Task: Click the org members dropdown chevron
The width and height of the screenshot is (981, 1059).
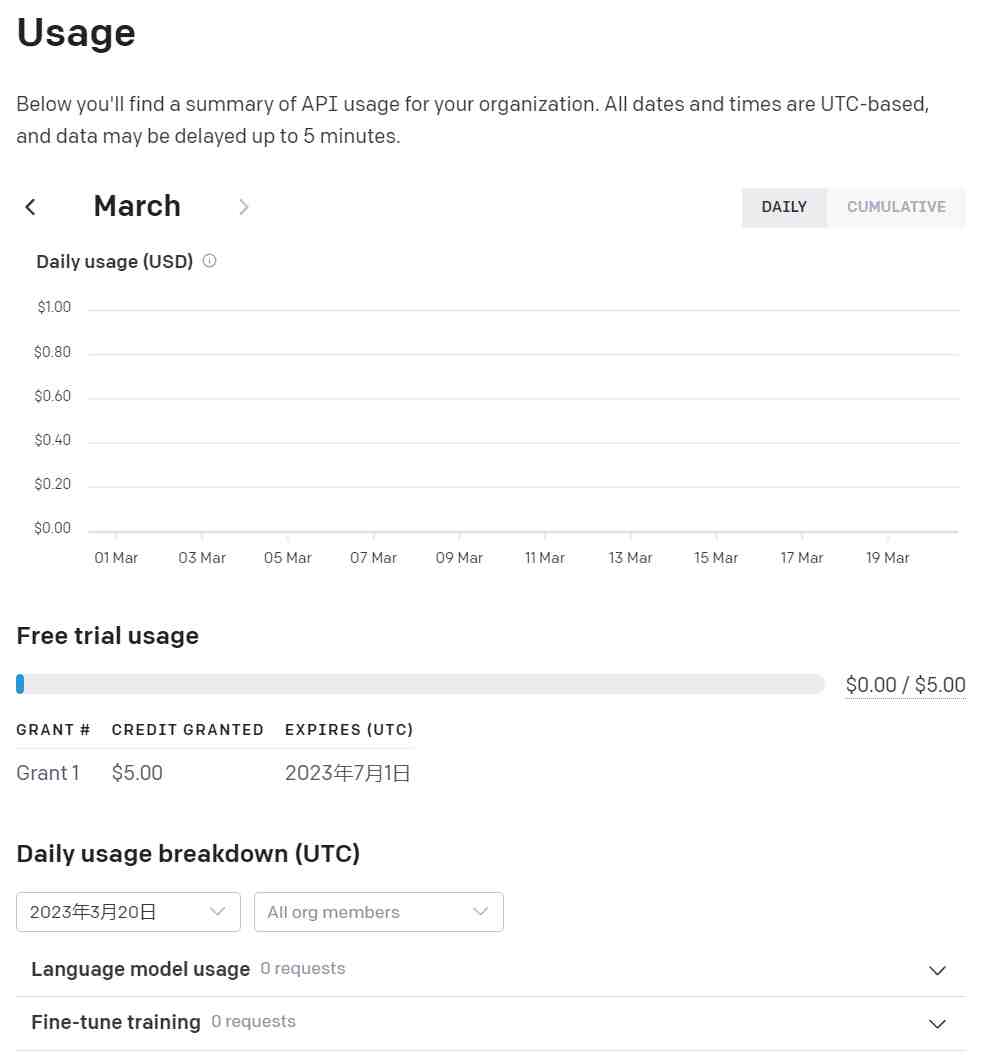Action: 480,912
